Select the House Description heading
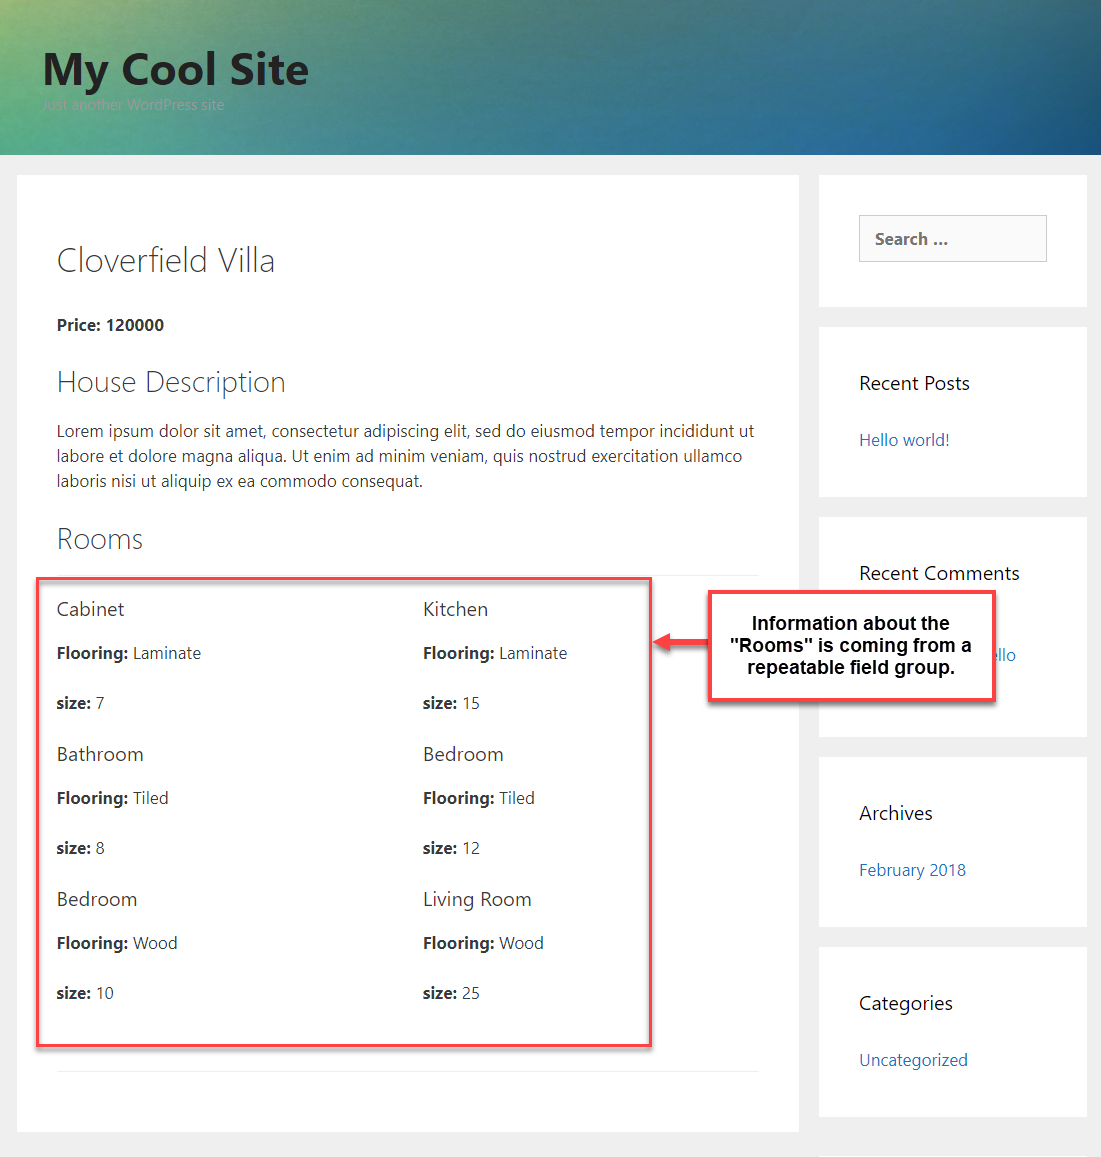This screenshot has width=1101, height=1157. coord(170,382)
